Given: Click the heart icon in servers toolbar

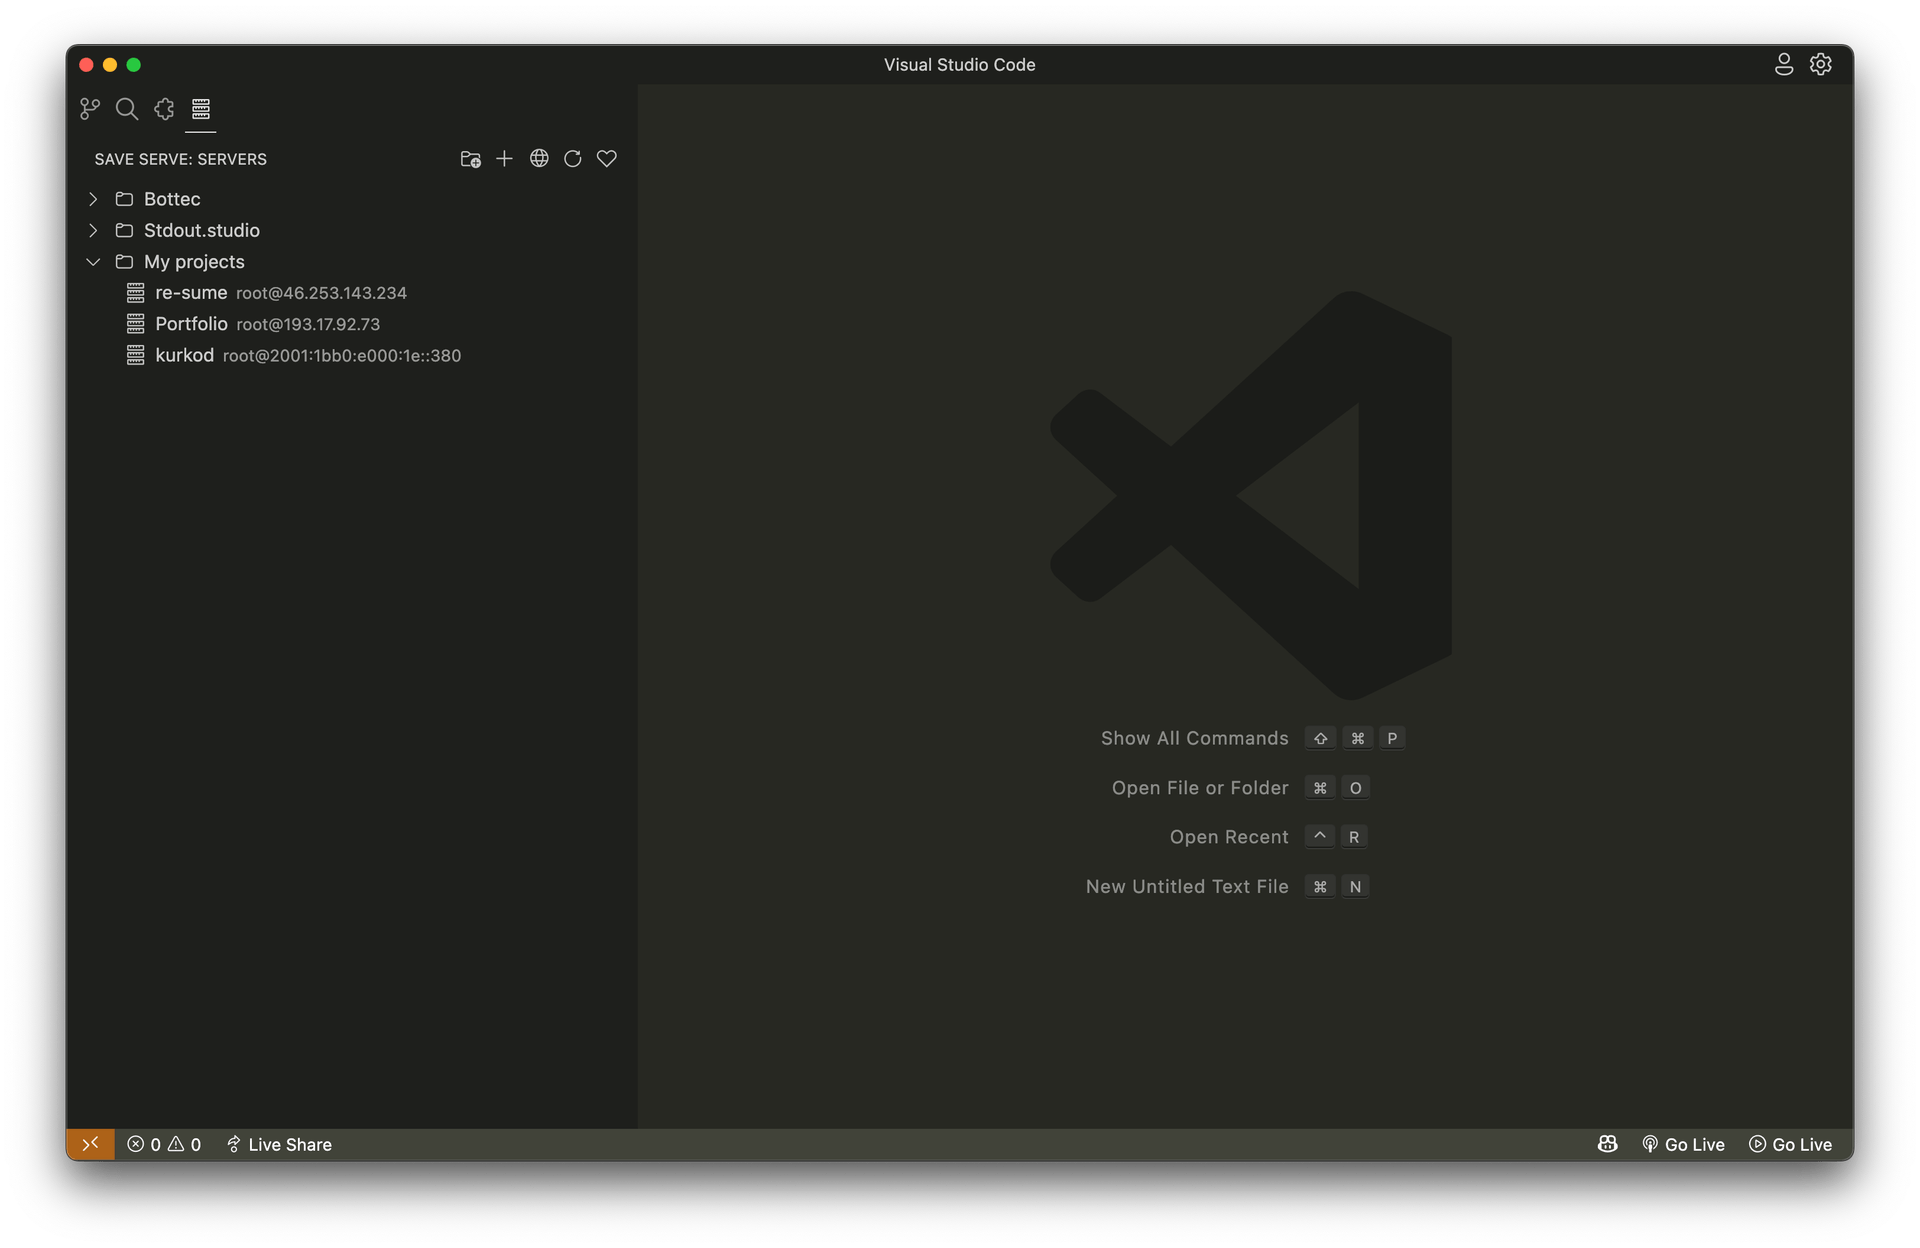Looking at the screenshot, I should tap(607, 159).
